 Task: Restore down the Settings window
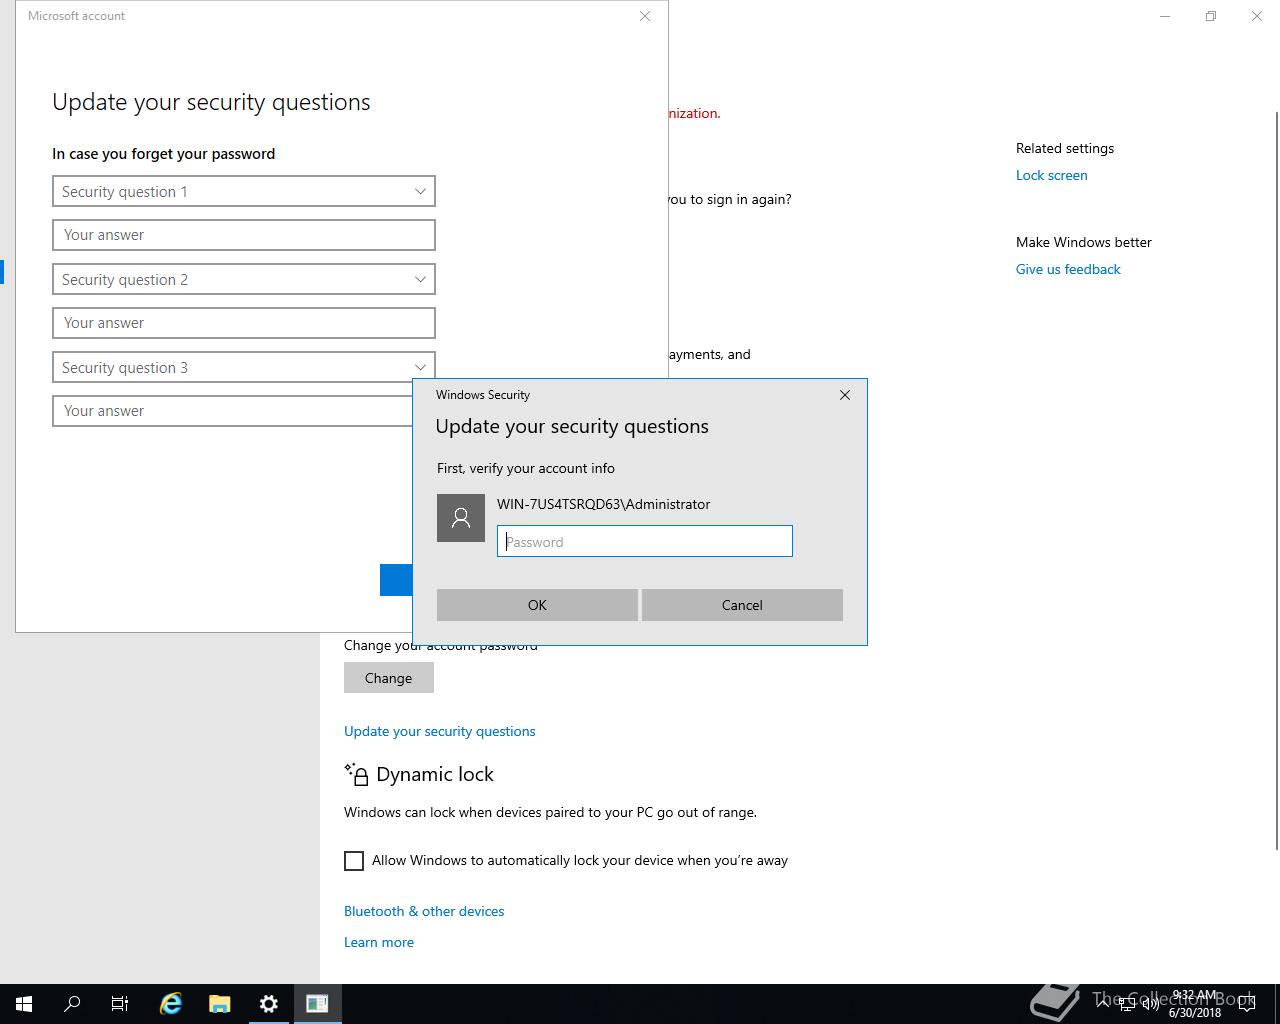coord(1211,16)
